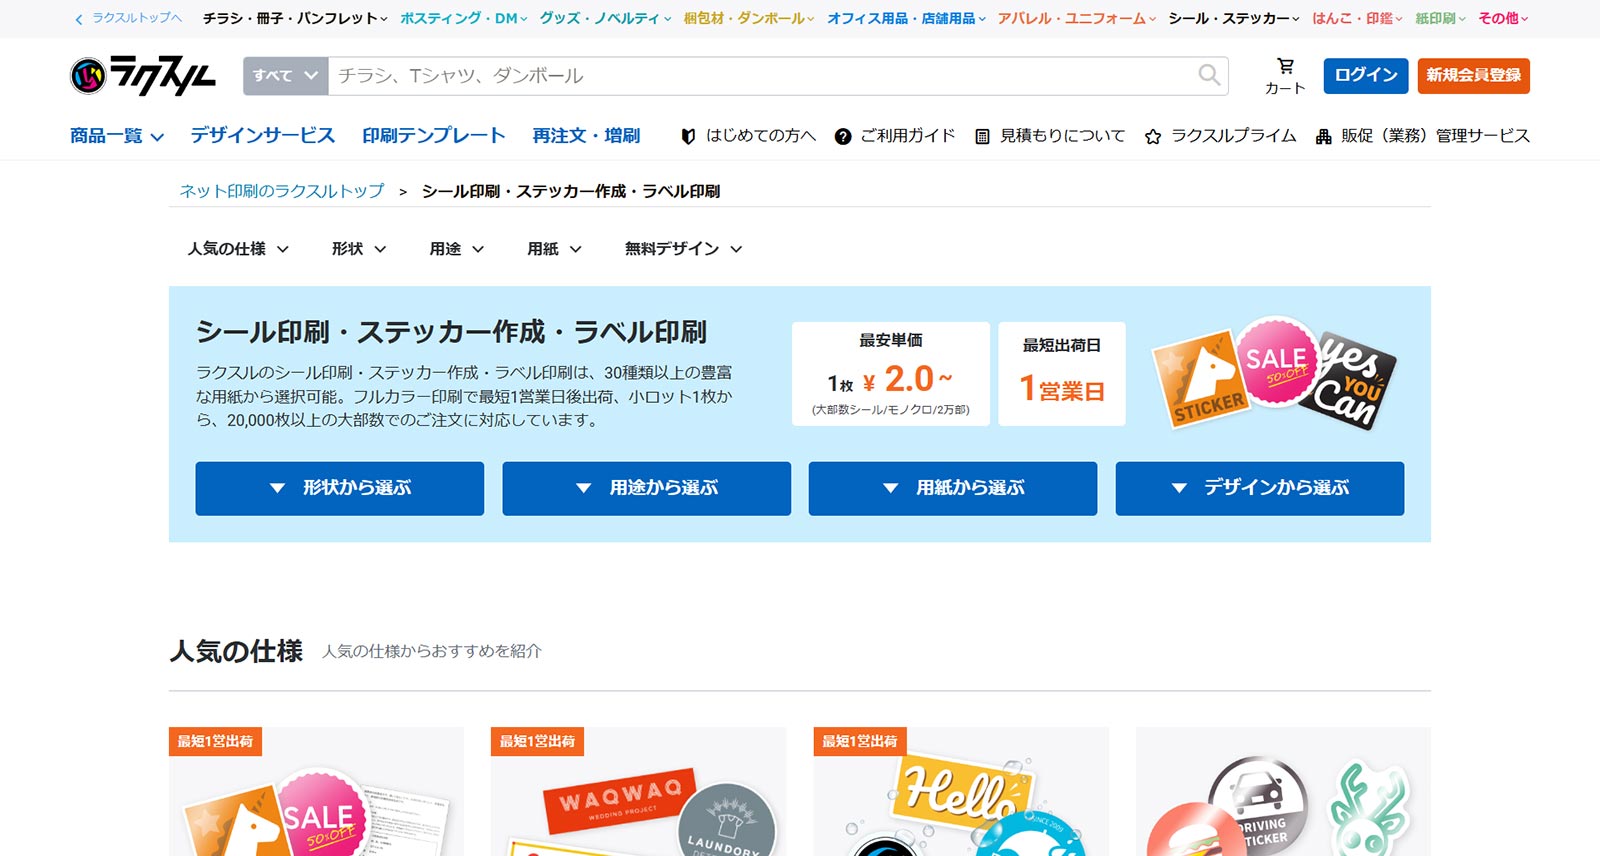Viewport: 1600px width, 856px height.
Task: Open 紙印刷 top menu
Action: tap(1441, 18)
